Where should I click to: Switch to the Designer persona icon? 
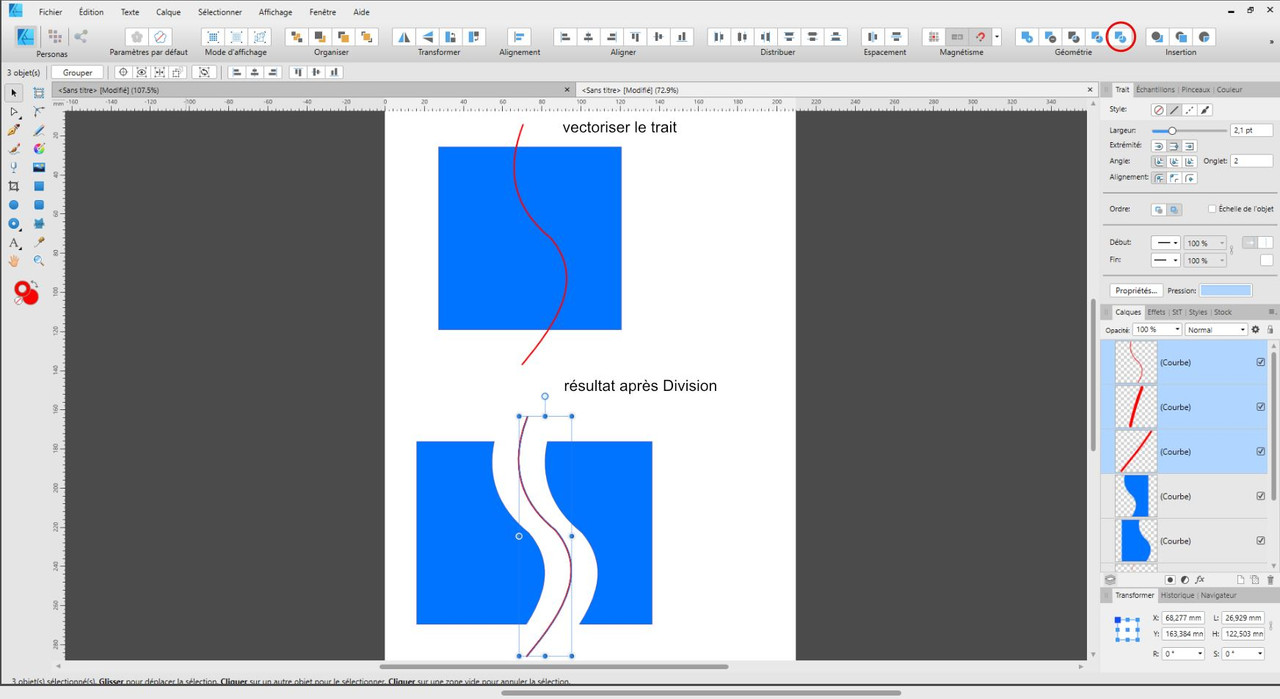(x=26, y=37)
